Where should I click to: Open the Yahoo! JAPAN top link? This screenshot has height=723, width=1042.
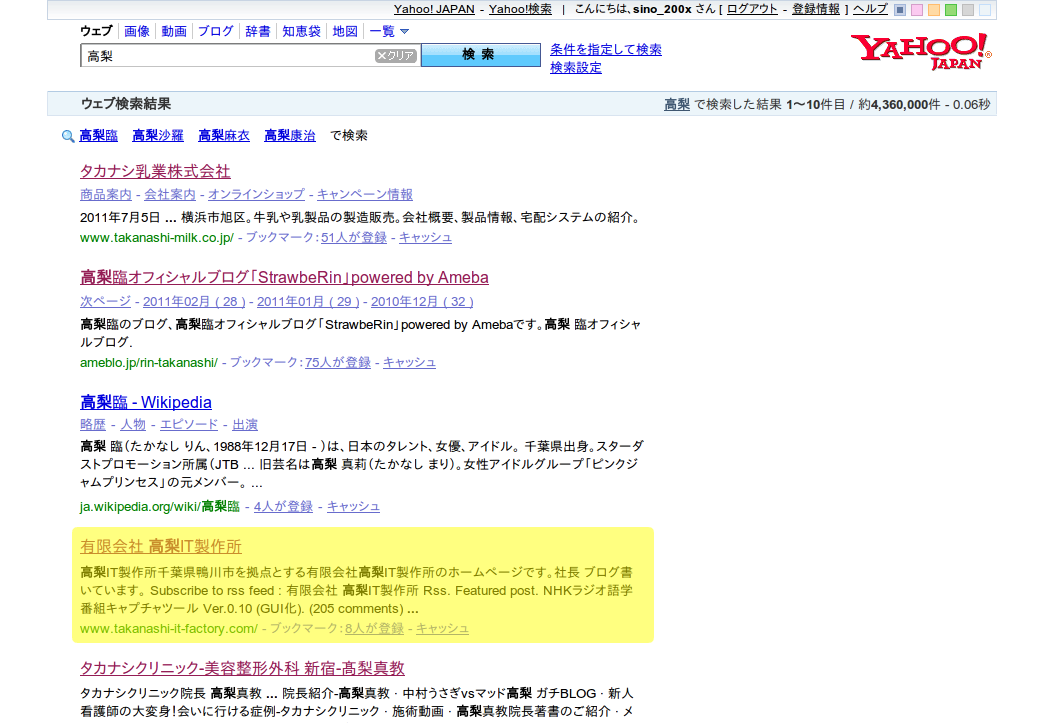(x=434, y=9)
